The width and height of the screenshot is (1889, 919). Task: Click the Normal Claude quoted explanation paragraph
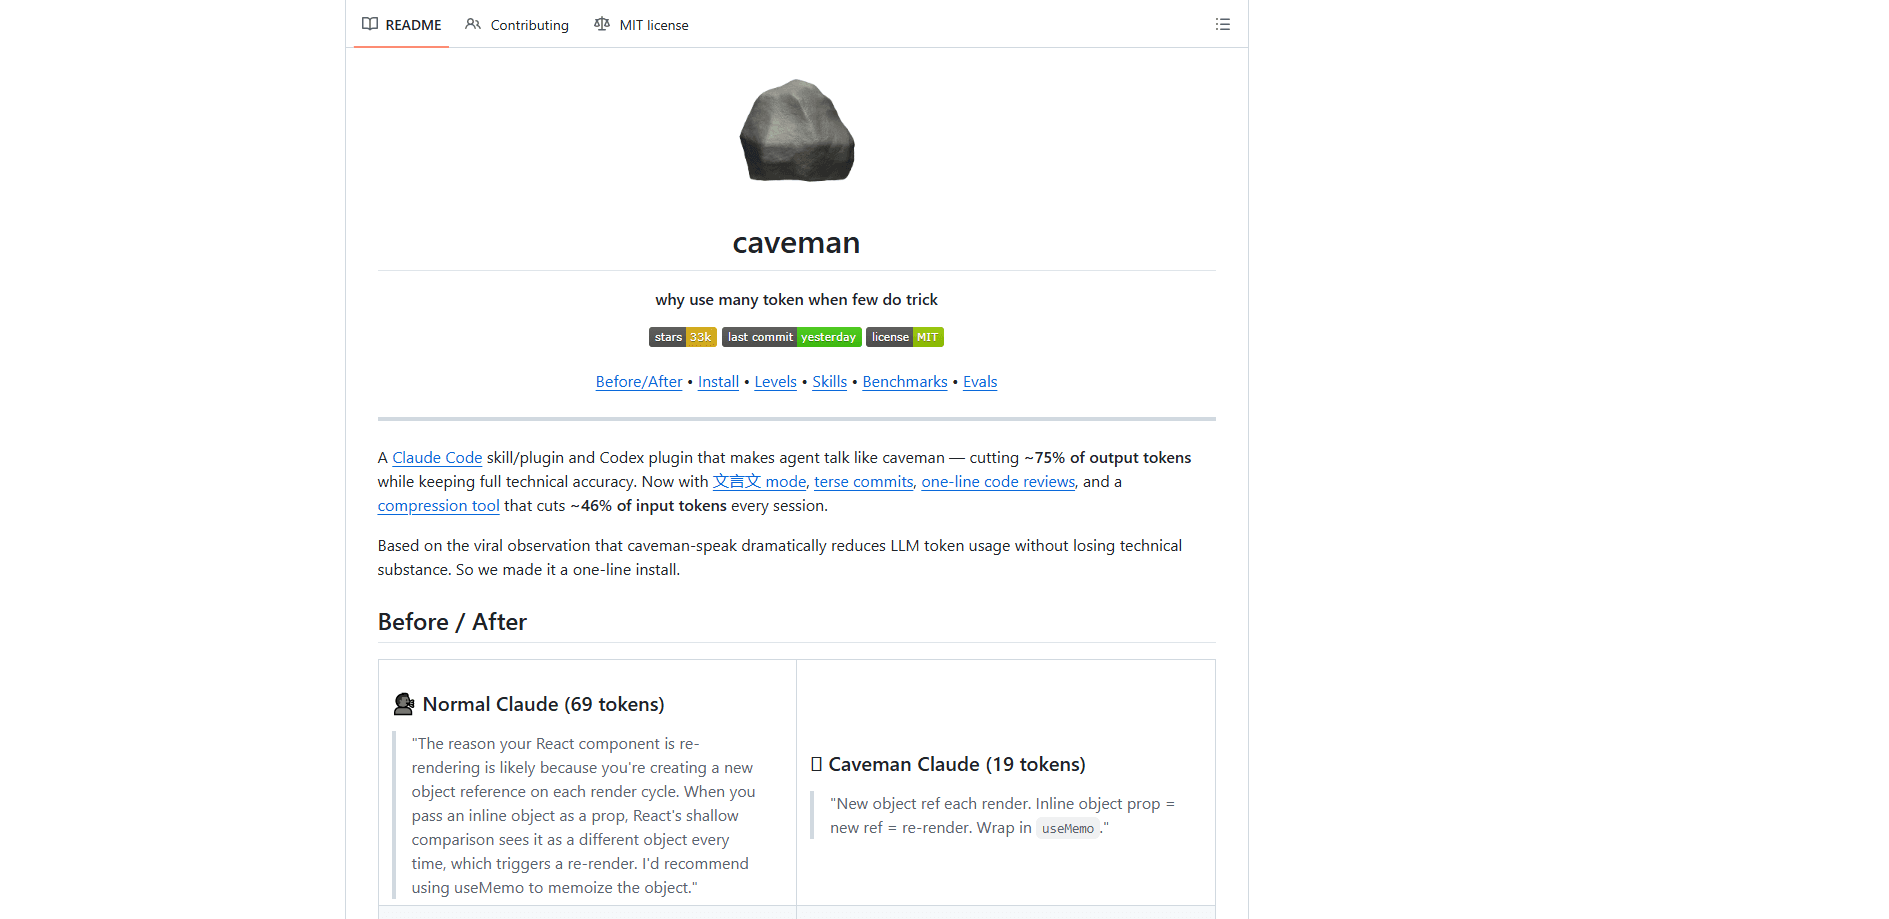pyautogui.click(x=585, y=816)
